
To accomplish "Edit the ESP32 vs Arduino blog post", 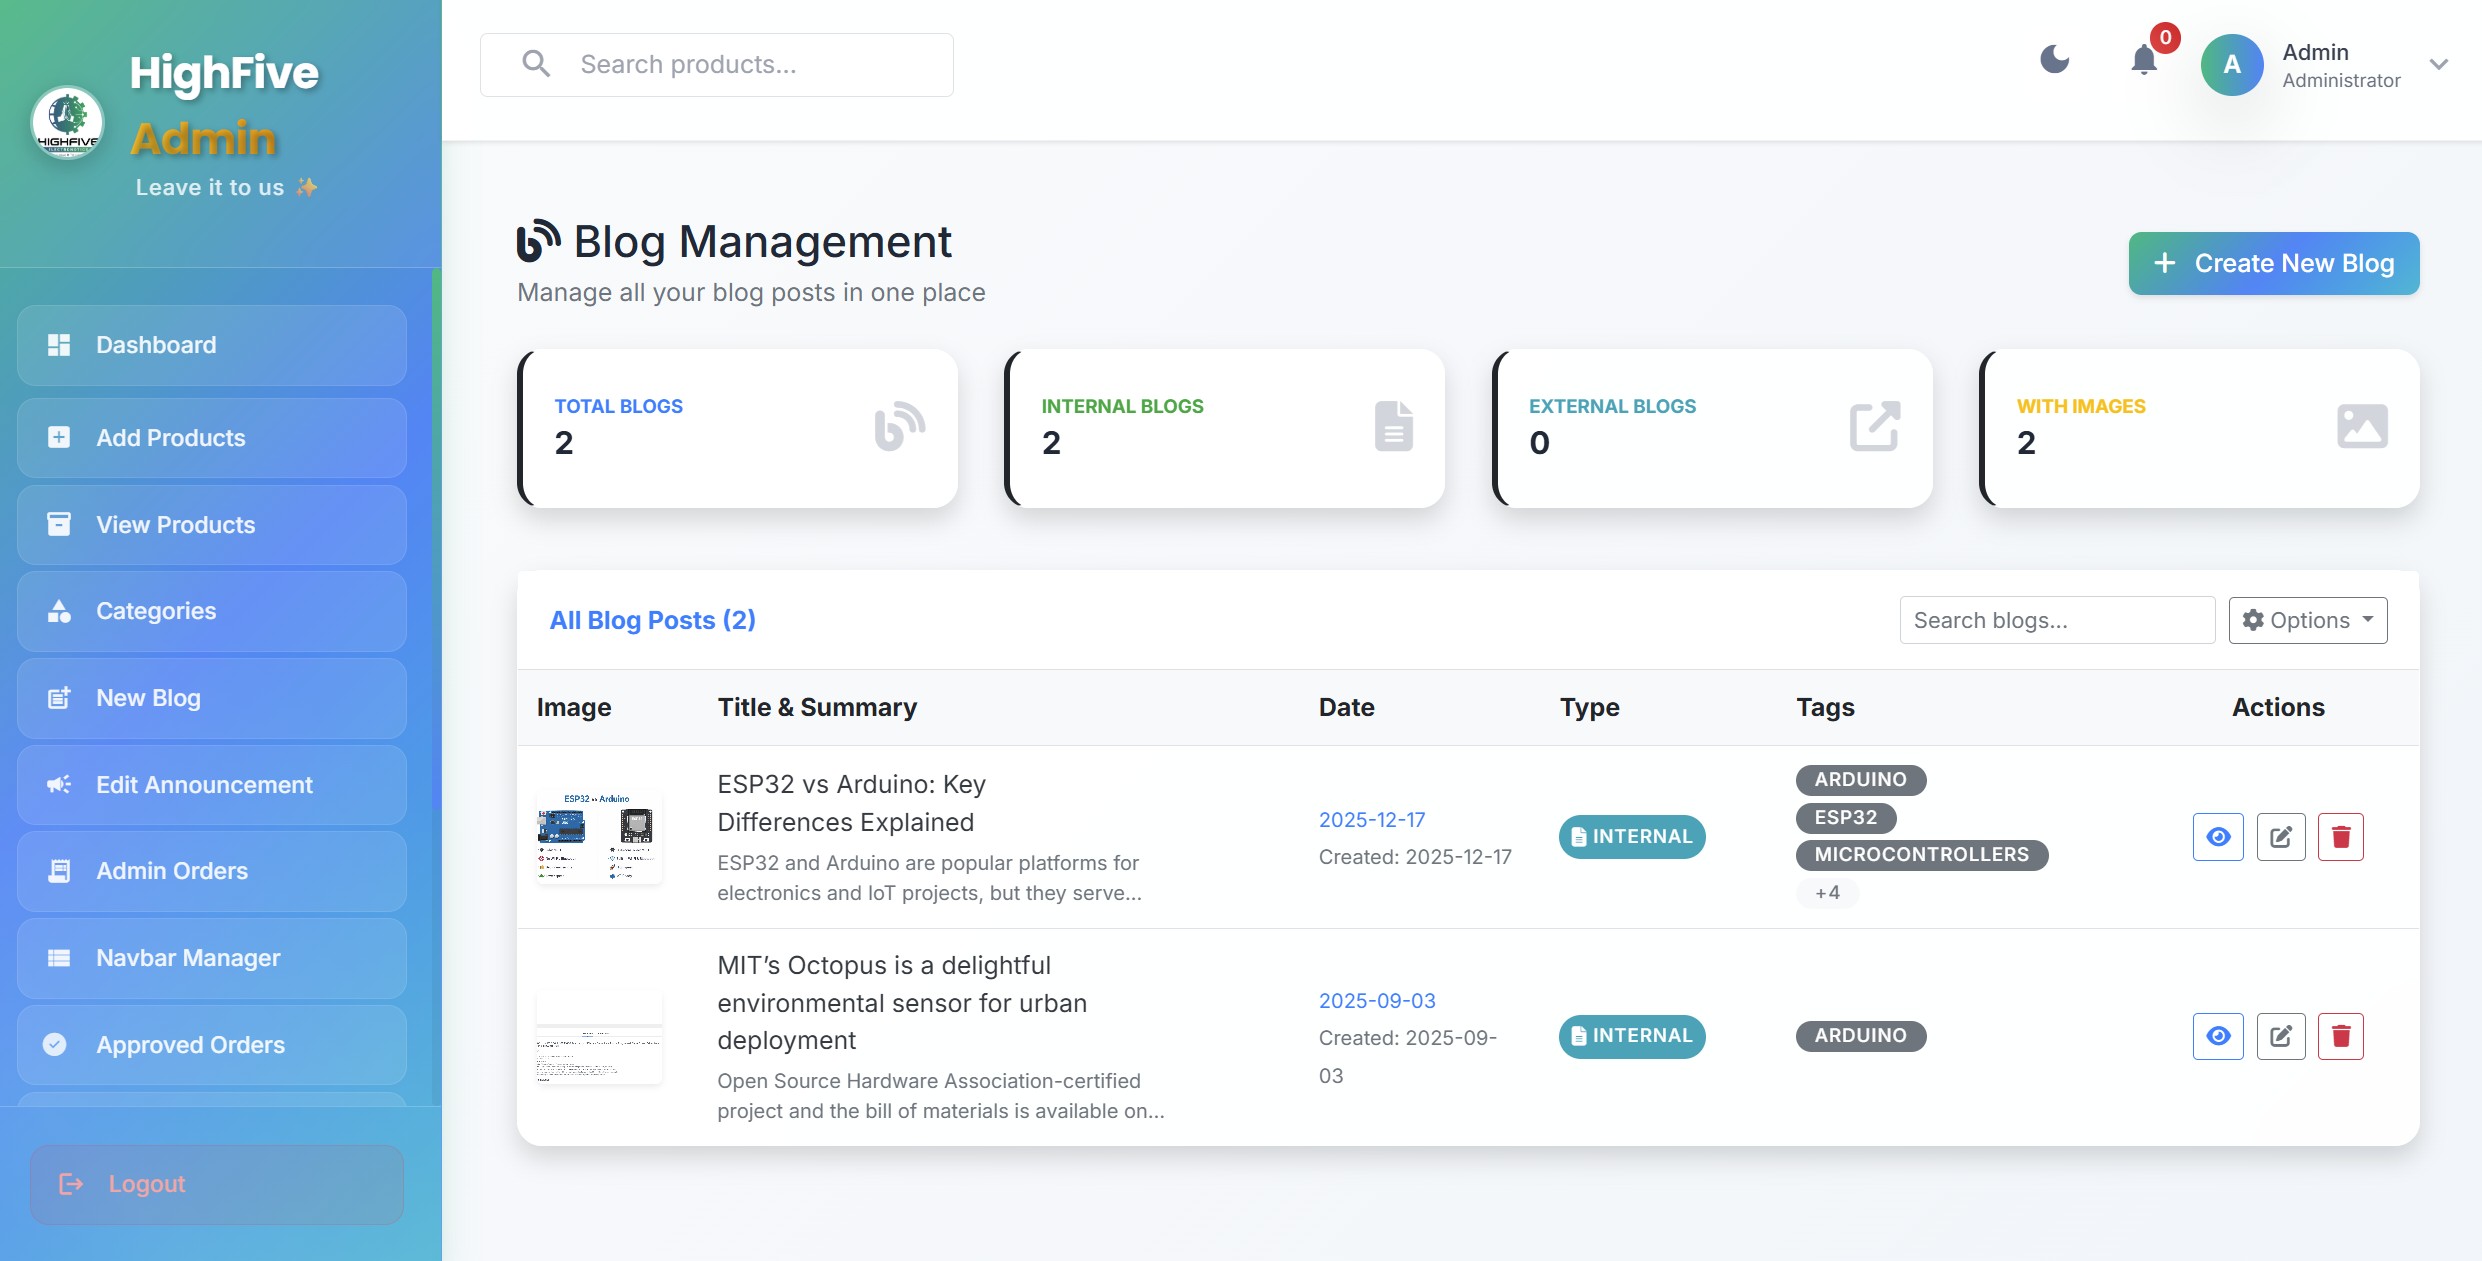I will (2280, 837).
